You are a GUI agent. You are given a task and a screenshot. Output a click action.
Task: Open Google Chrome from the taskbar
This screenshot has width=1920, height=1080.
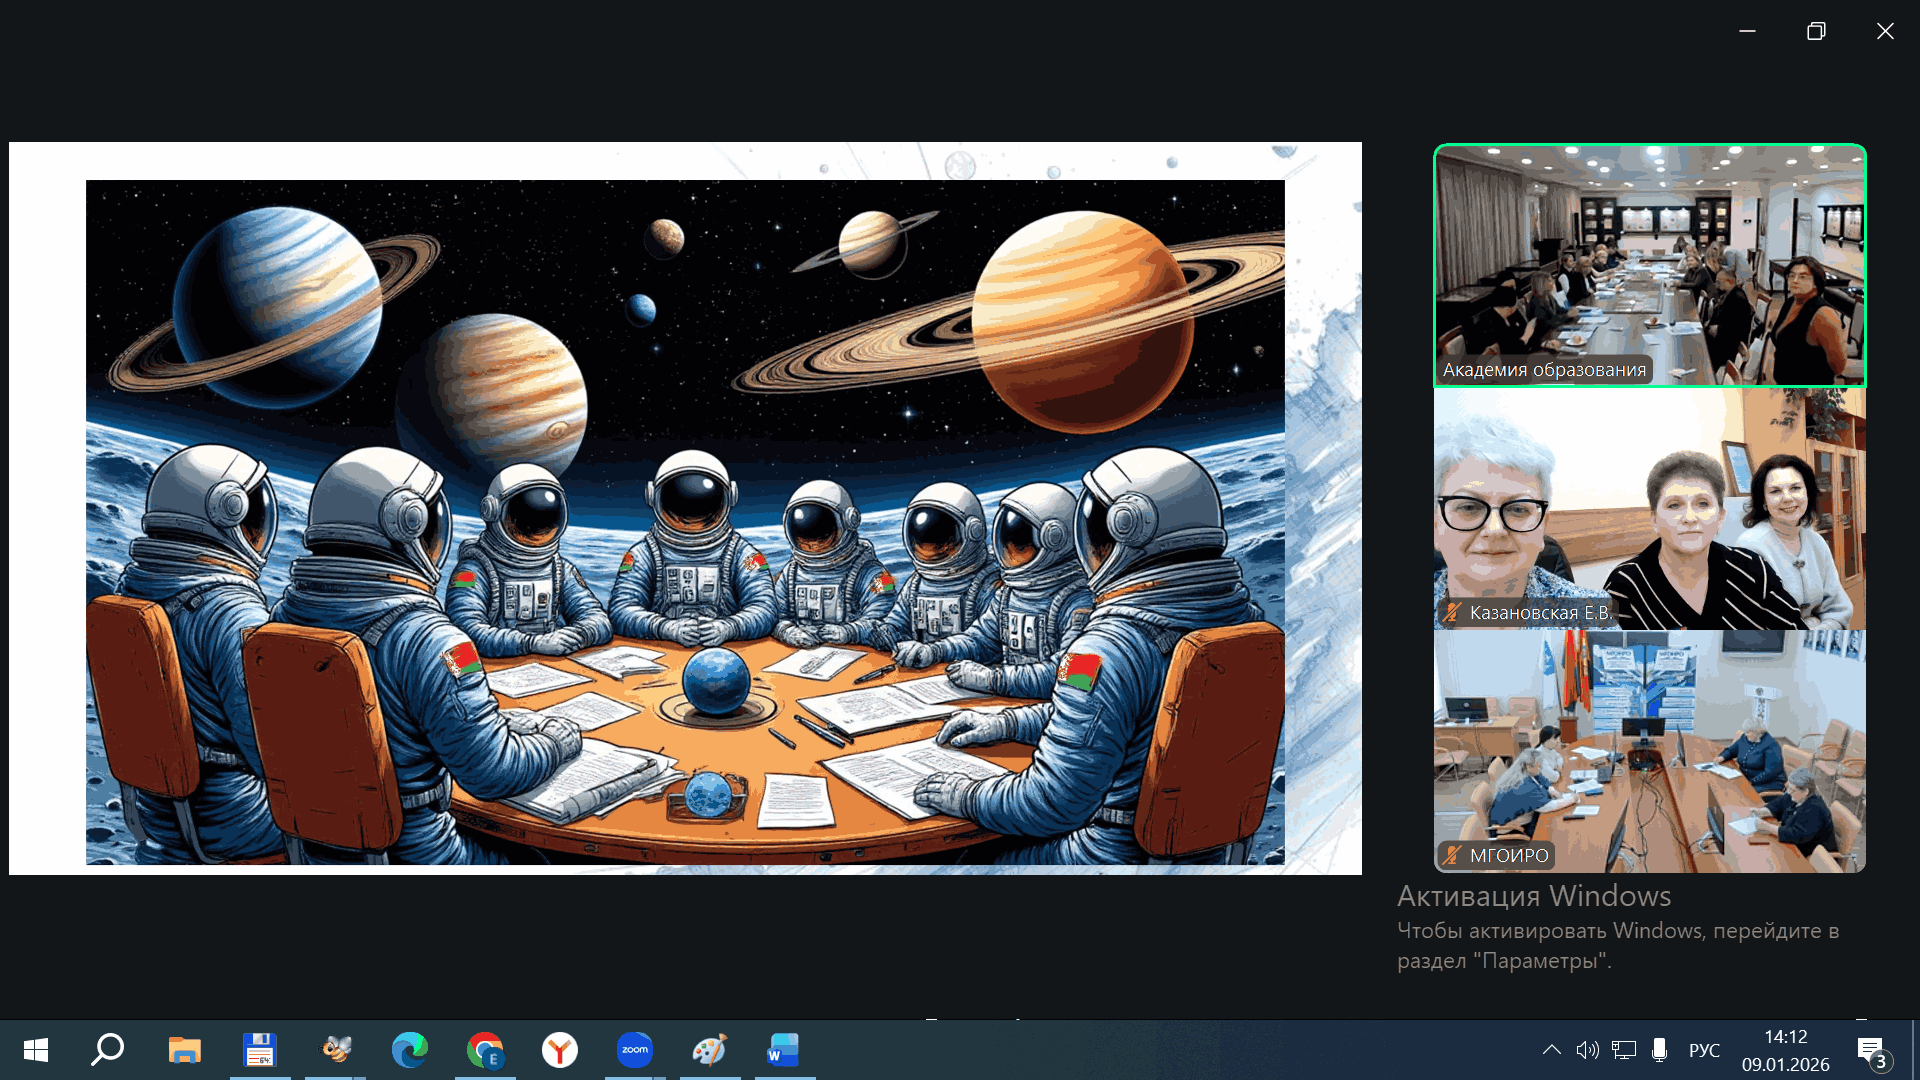(485, 1050)
